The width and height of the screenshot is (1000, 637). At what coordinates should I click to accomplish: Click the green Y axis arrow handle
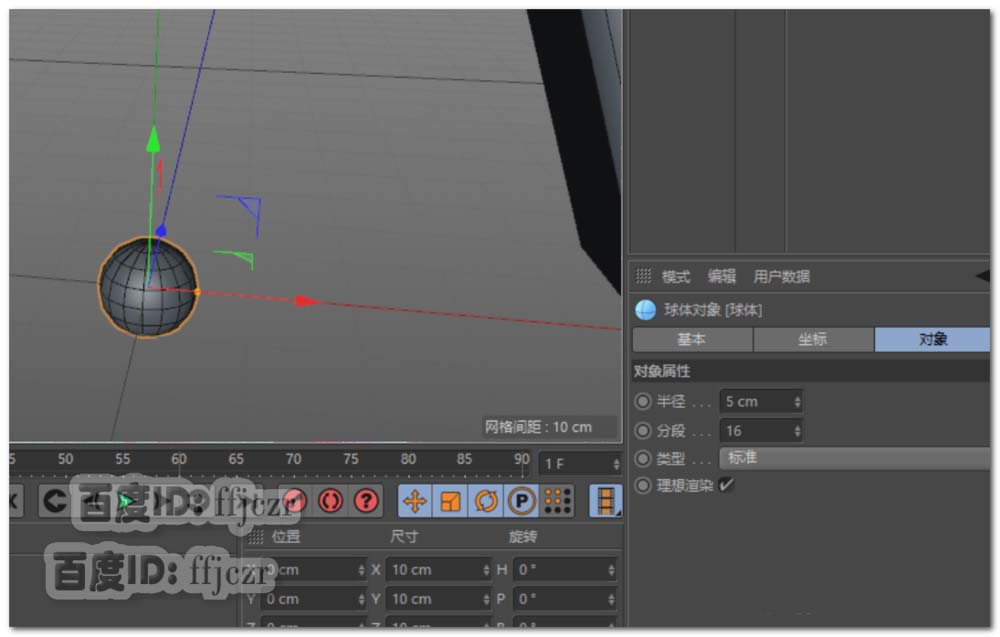click(153, 139)
